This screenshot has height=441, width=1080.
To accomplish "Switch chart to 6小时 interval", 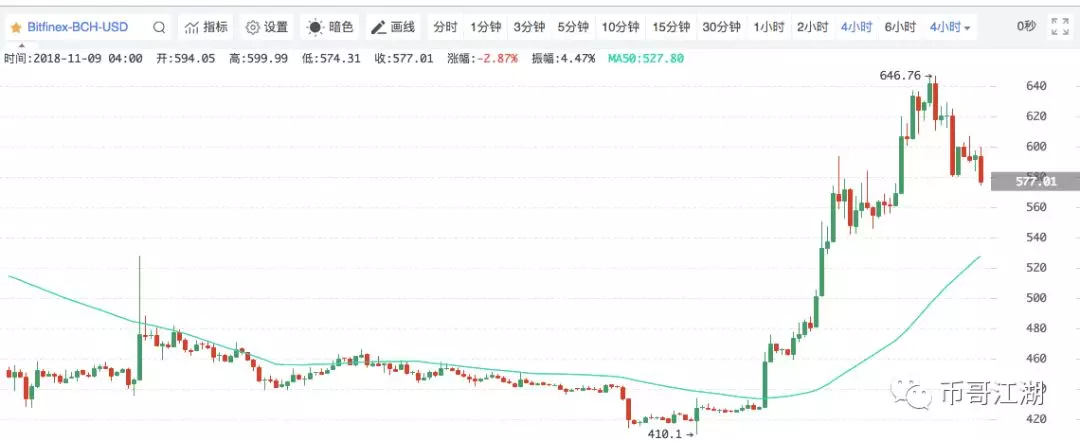I will 899,28.
